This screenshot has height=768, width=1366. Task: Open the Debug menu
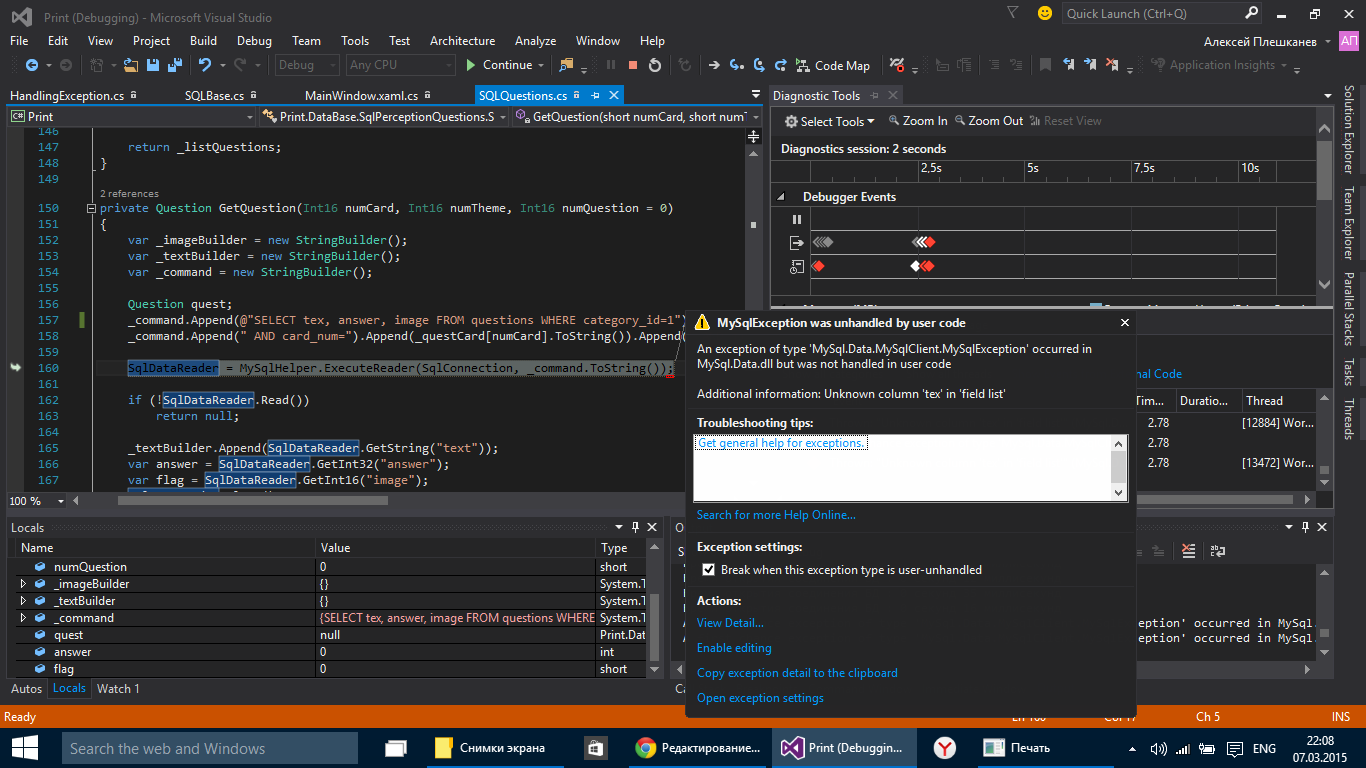(254, 41)
